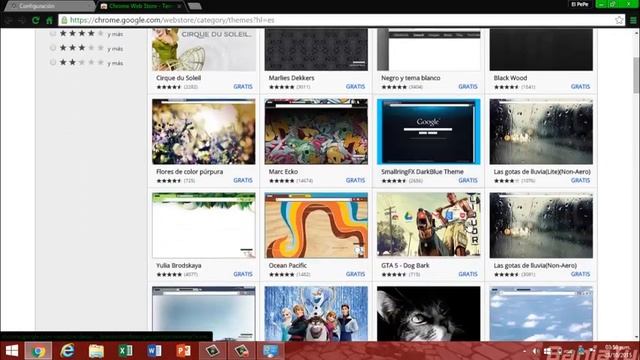
Task: Filter by three stars y más
Action: [x=86, y=48]
